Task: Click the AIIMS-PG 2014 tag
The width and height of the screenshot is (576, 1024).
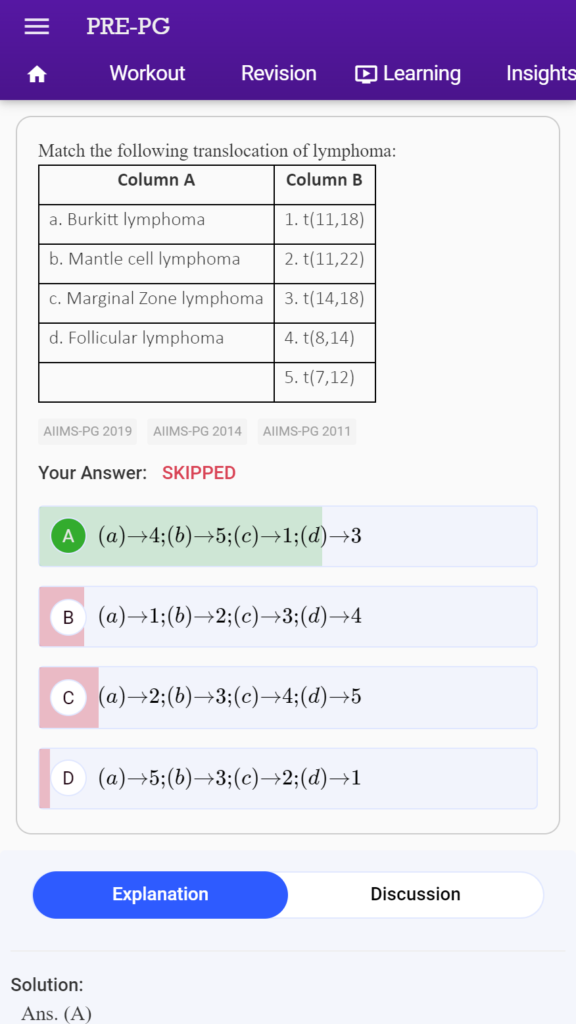Action: pos(197,431)
